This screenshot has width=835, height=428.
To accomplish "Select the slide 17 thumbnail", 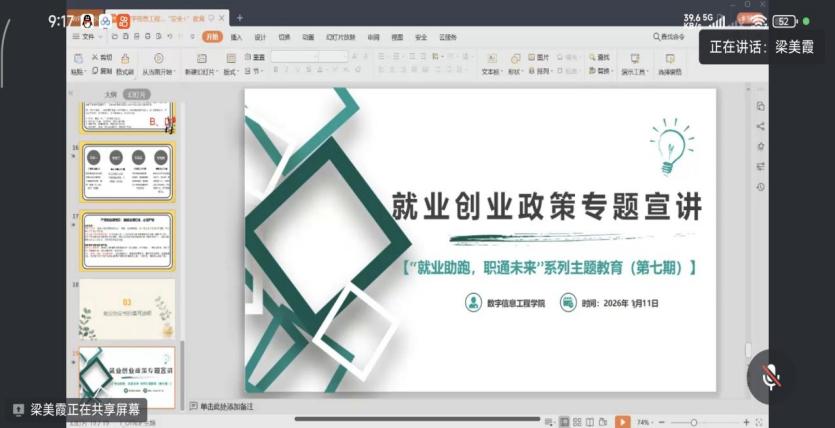I will tap(127, 240).
